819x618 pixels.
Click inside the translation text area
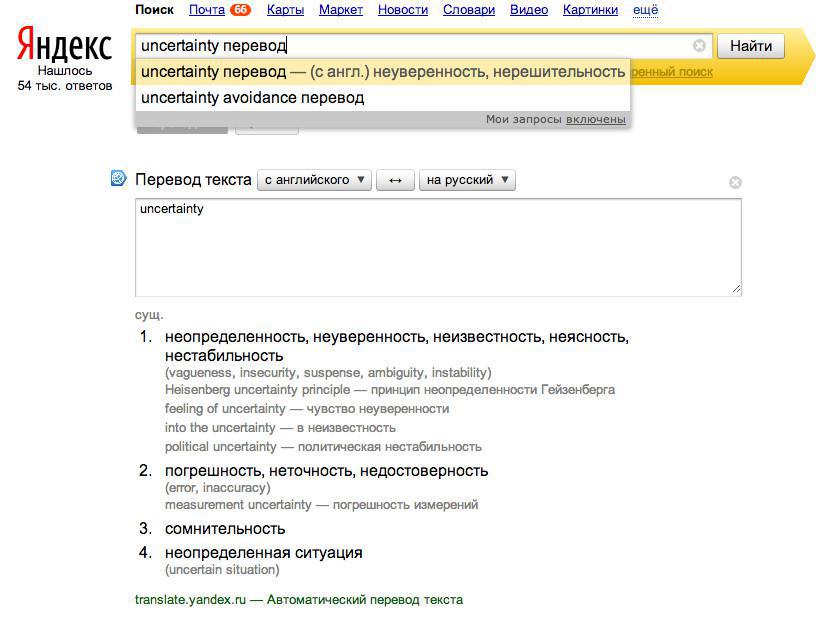437,245
